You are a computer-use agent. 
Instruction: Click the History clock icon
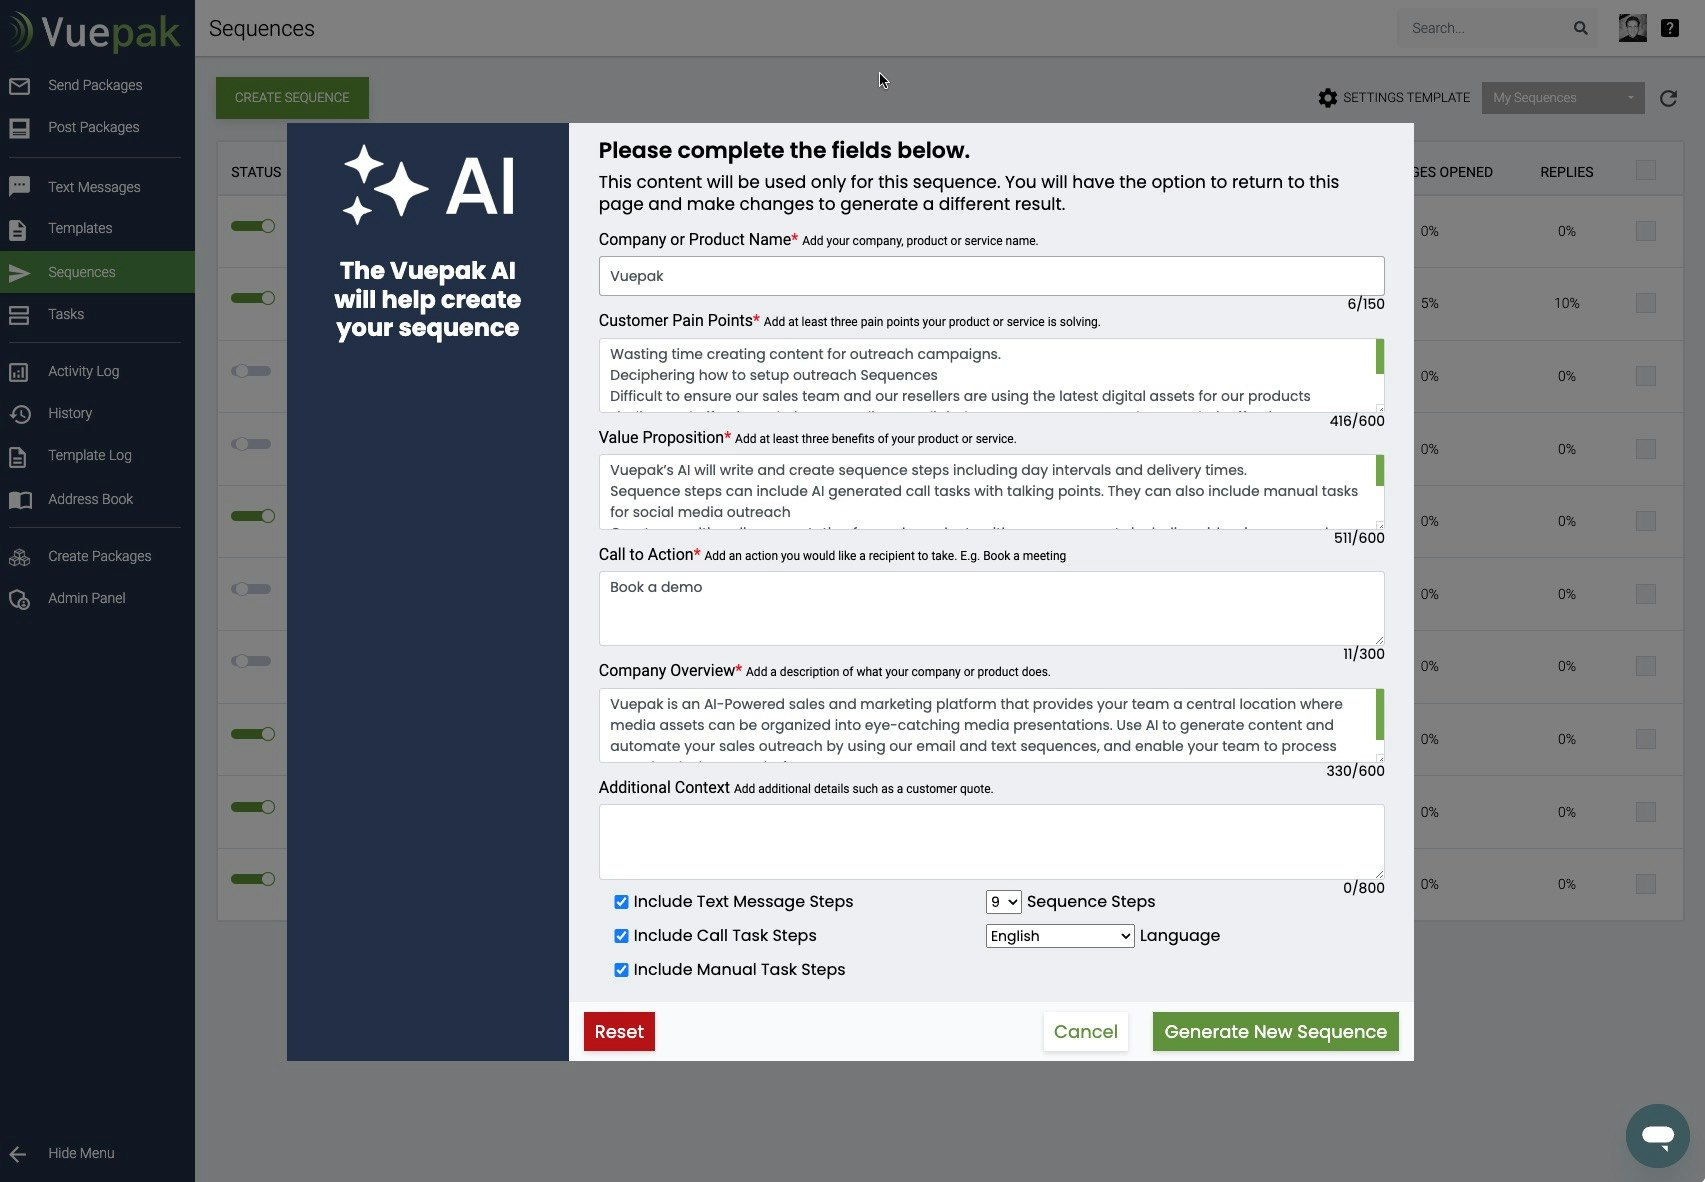(19, 414)
